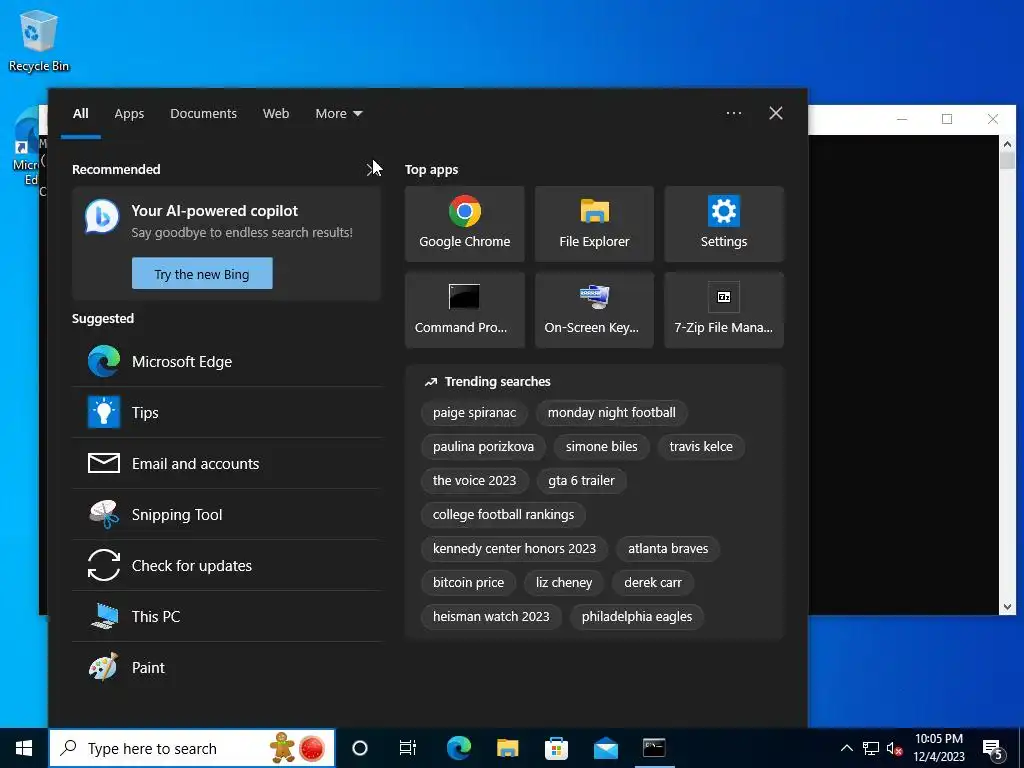
Task: Click scroll-down arrow in Command Prompt window
Action: coord(1007,607)
